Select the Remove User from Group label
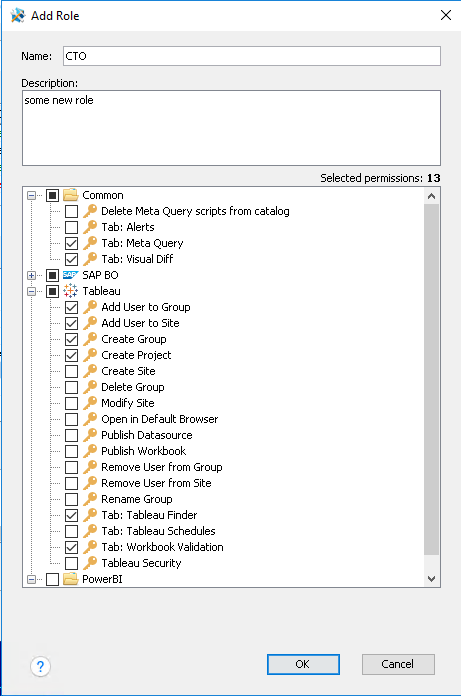 162,467
